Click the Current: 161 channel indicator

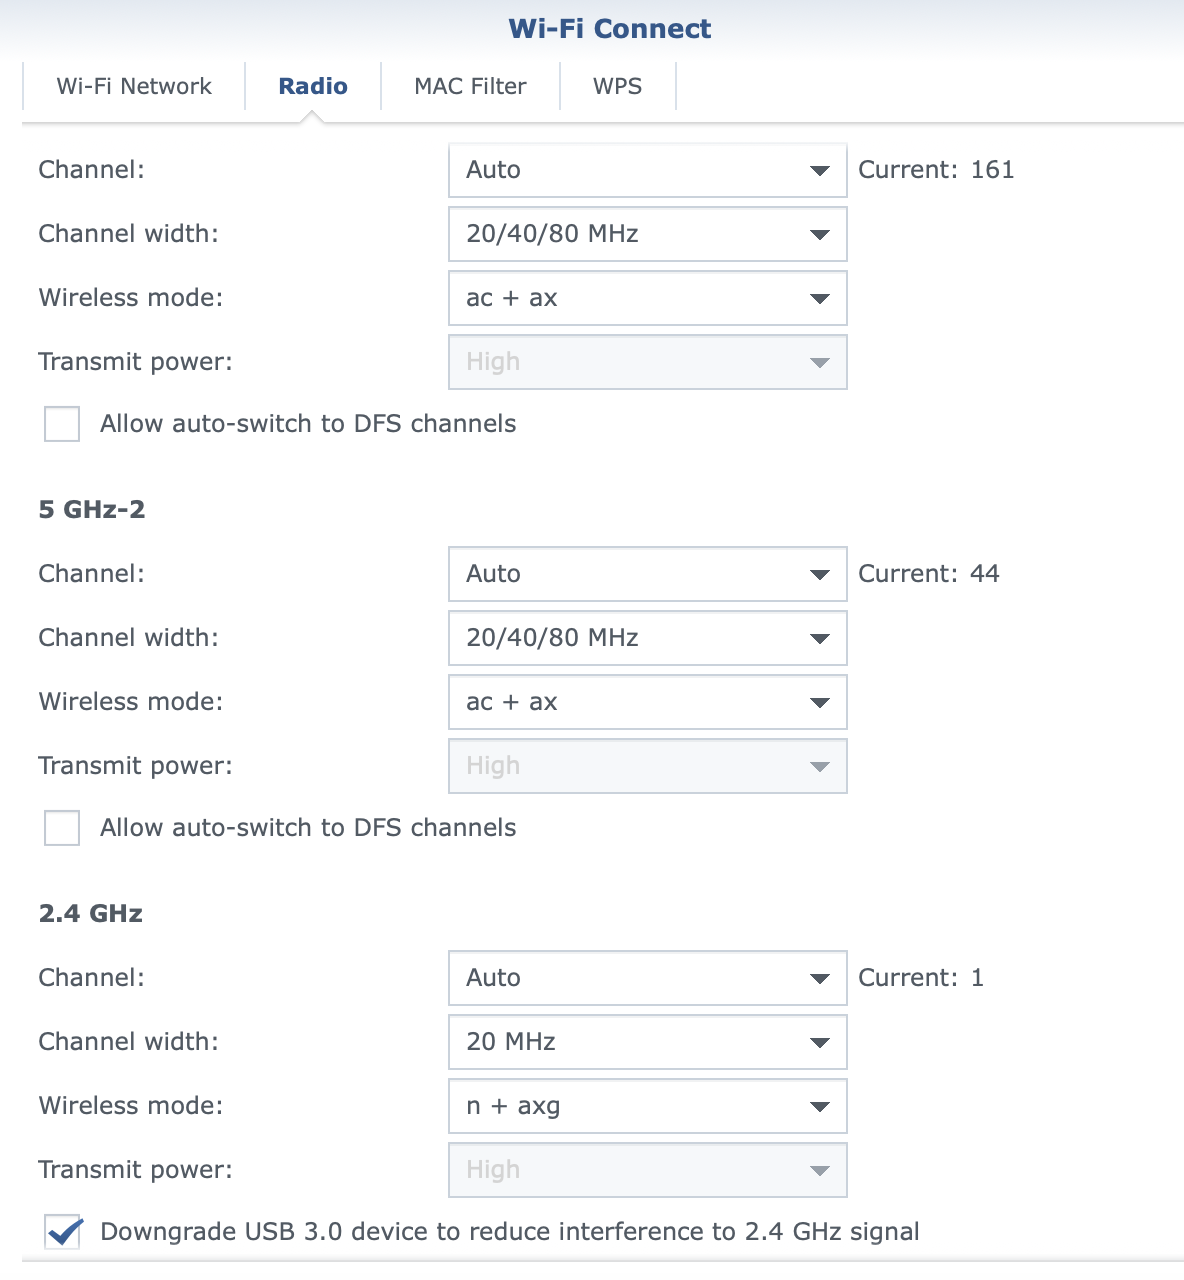(x=936, y=170)
